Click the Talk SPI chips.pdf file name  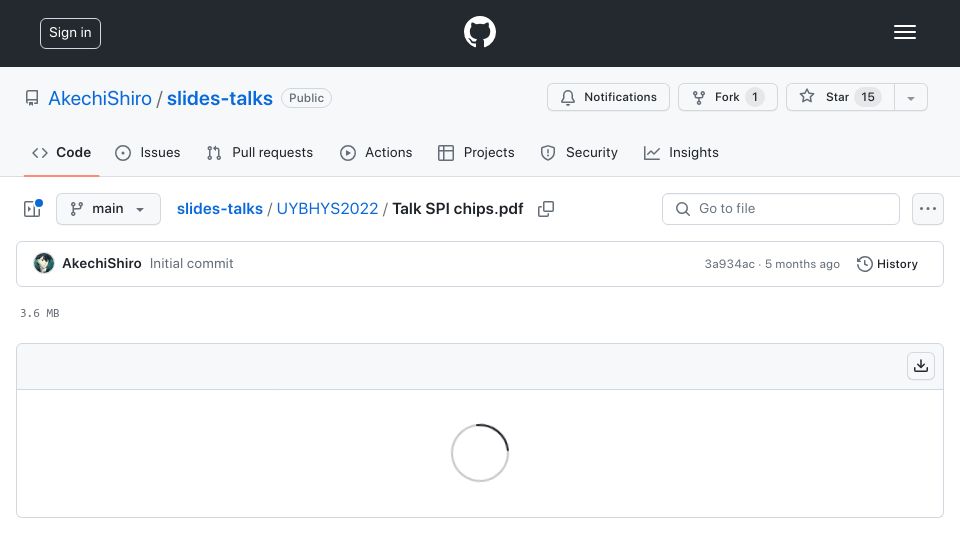tap(458, 209)
